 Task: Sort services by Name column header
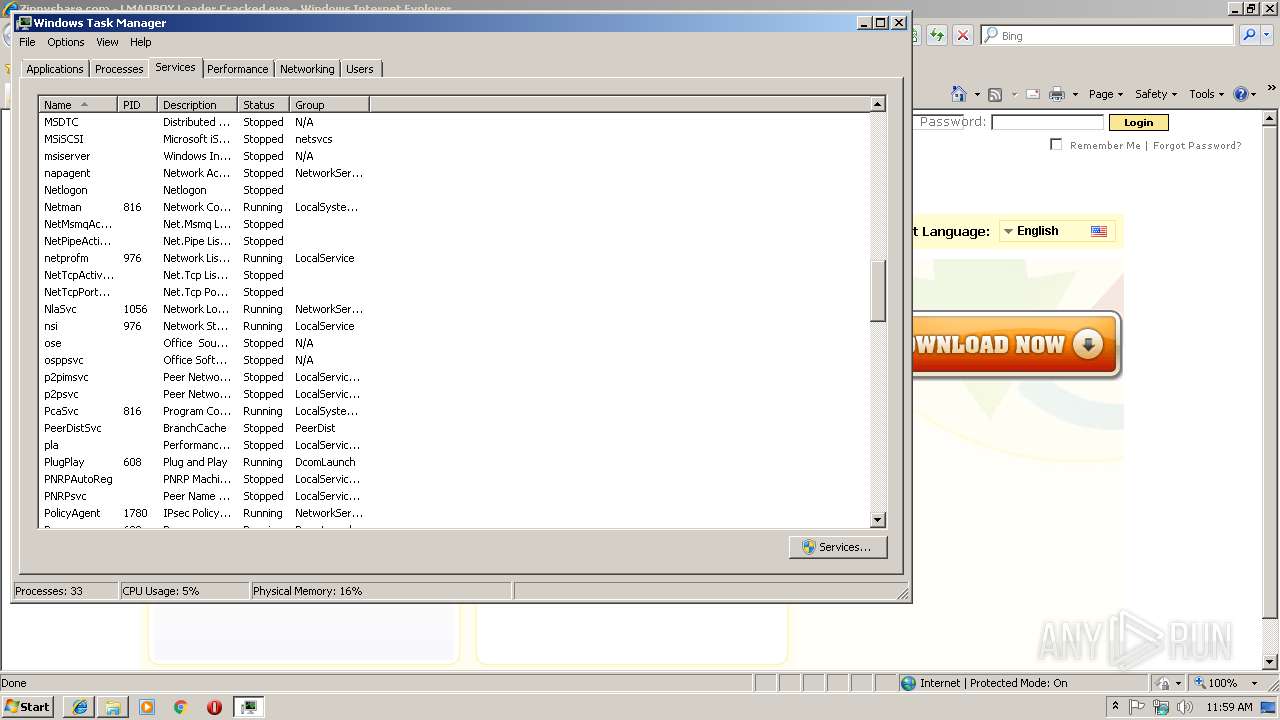pyautogui.click(x=78, y=105)
